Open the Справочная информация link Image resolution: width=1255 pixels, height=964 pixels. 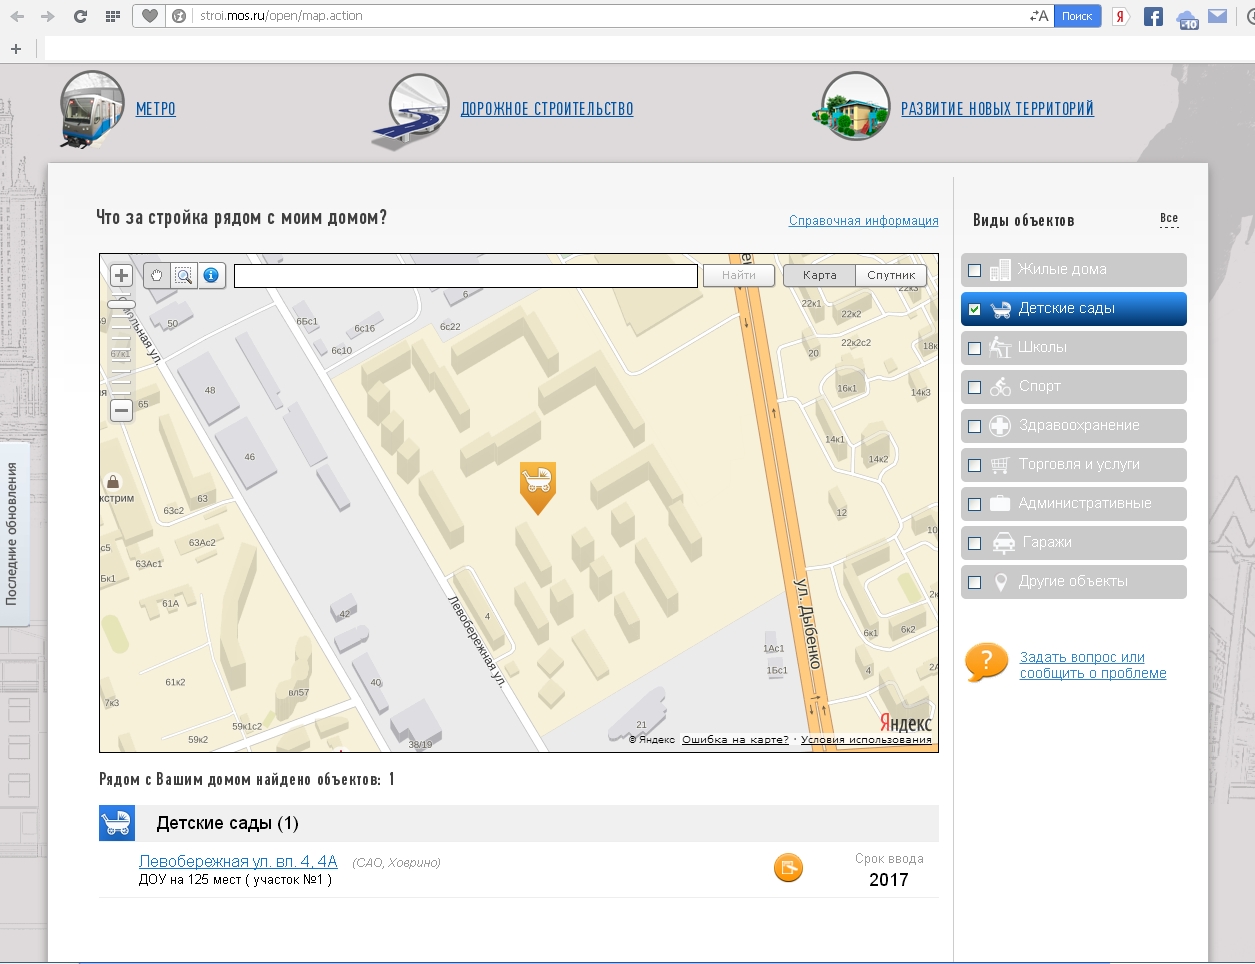863,221
